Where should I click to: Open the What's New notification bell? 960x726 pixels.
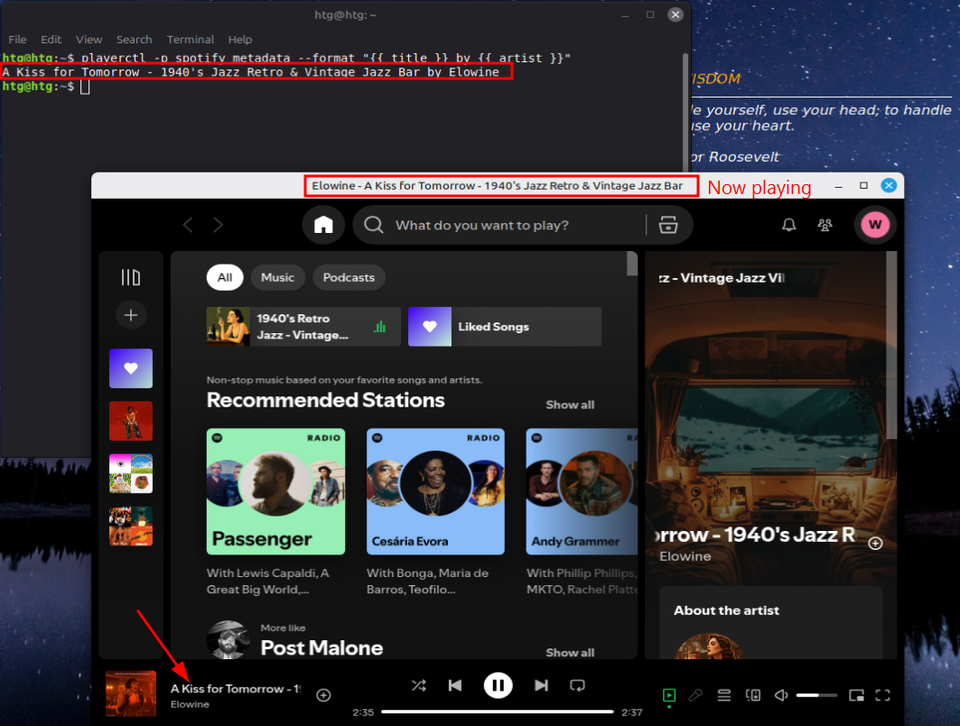(x=789, y=225)
